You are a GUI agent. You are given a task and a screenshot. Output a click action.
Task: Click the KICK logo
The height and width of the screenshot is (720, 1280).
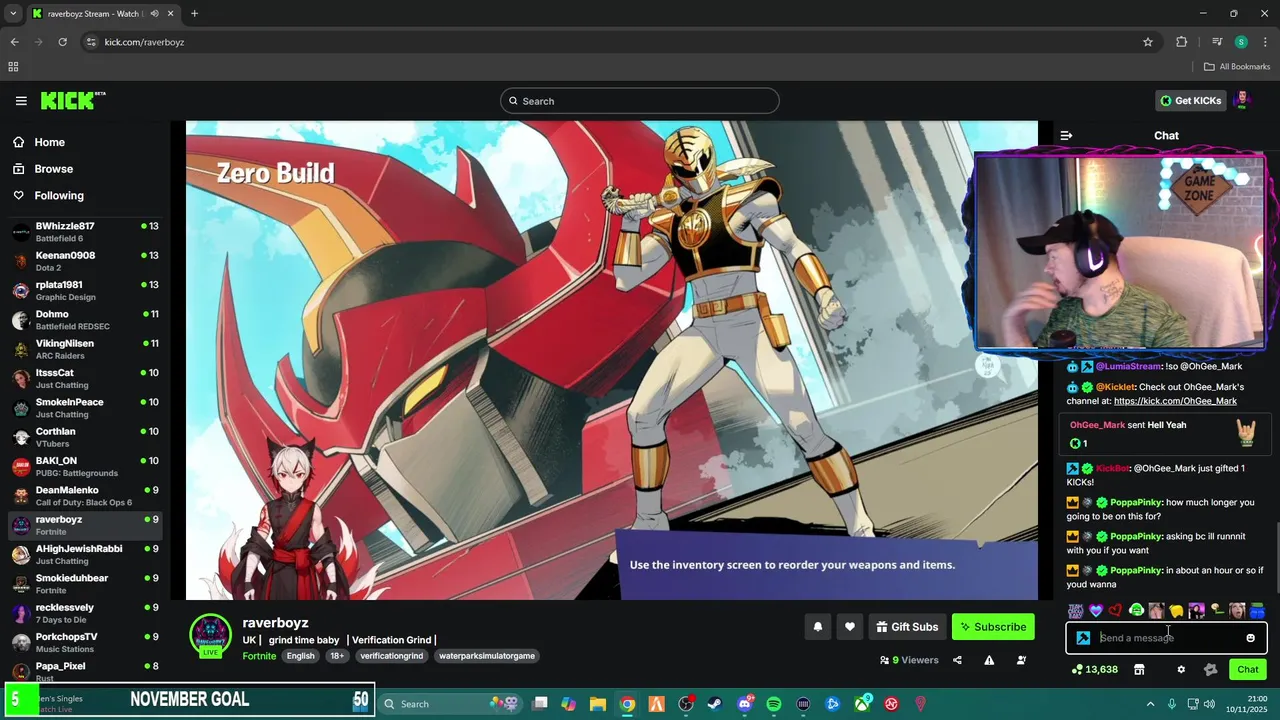click(x=72, y=100)
